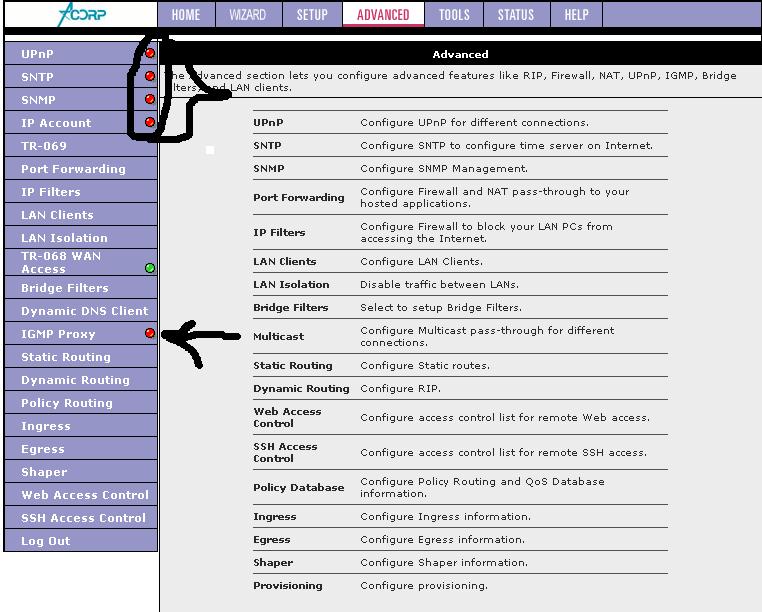
Task: Open the HOME tab
Action: [x=185, y=15]
